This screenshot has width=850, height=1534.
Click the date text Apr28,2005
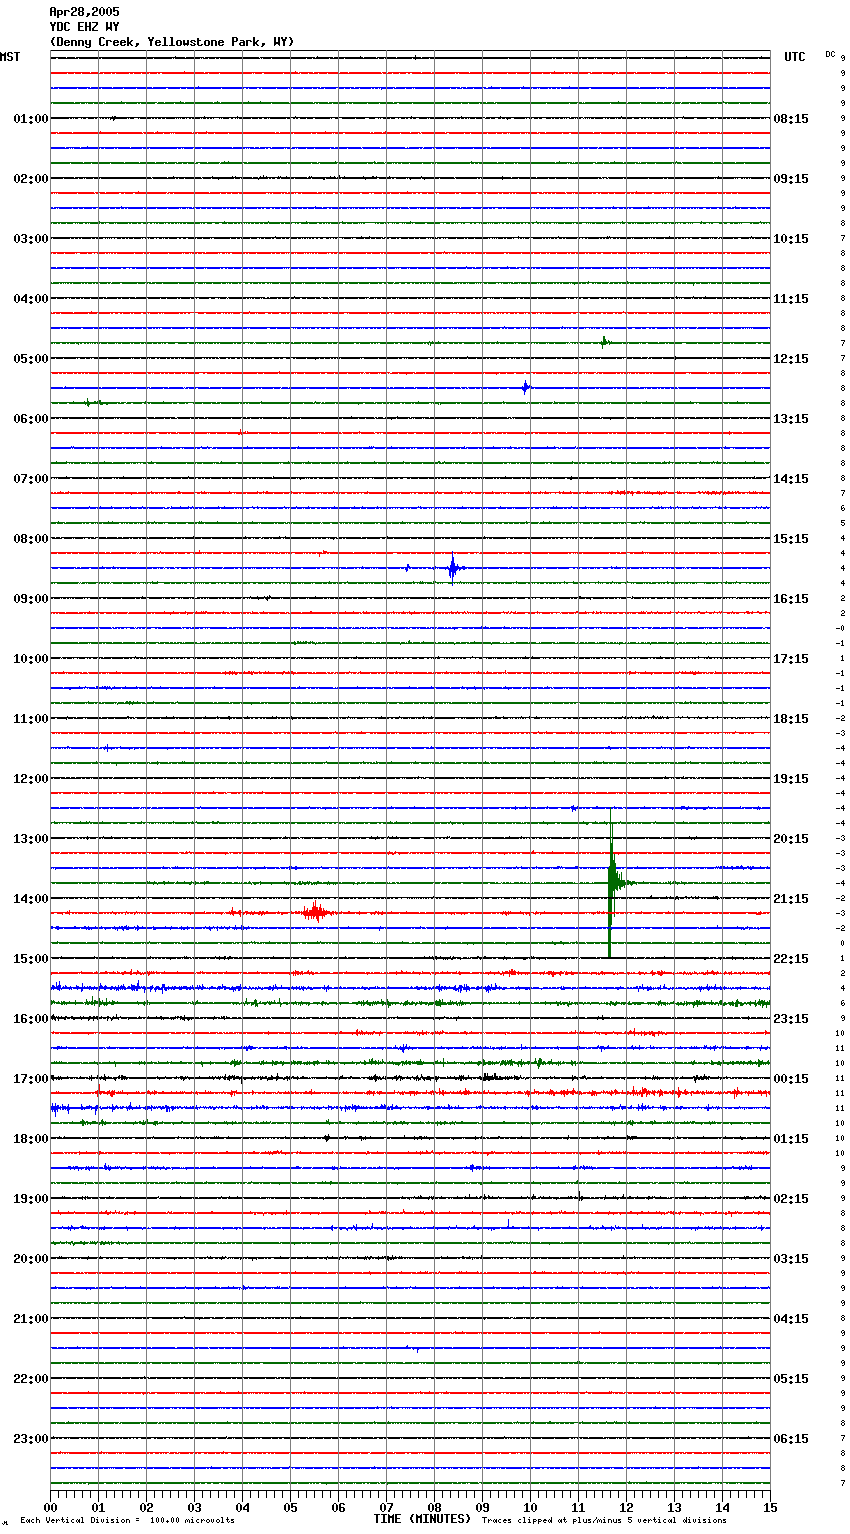(x=84, y=12)
